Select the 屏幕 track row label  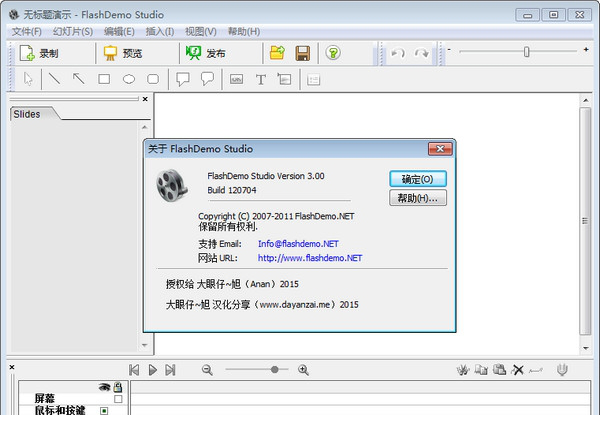pos(45,398)
